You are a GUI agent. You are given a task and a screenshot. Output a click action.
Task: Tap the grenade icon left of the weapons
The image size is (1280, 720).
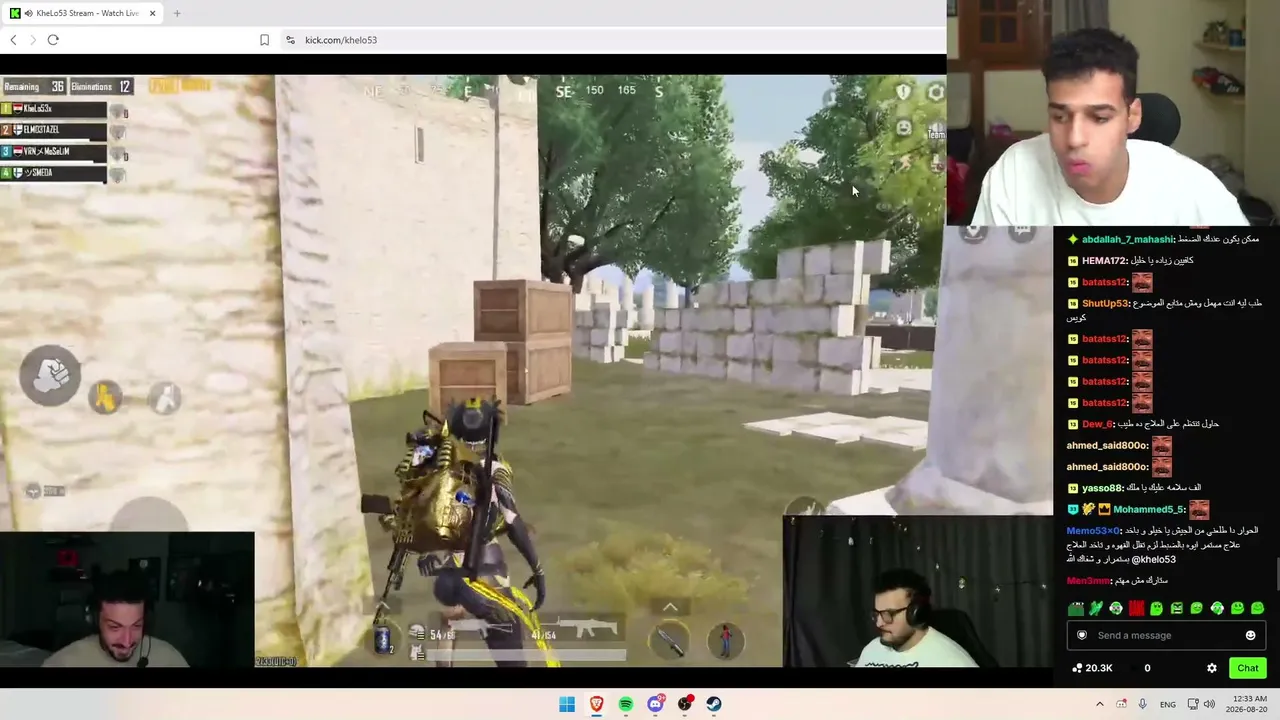click(382, 639)
